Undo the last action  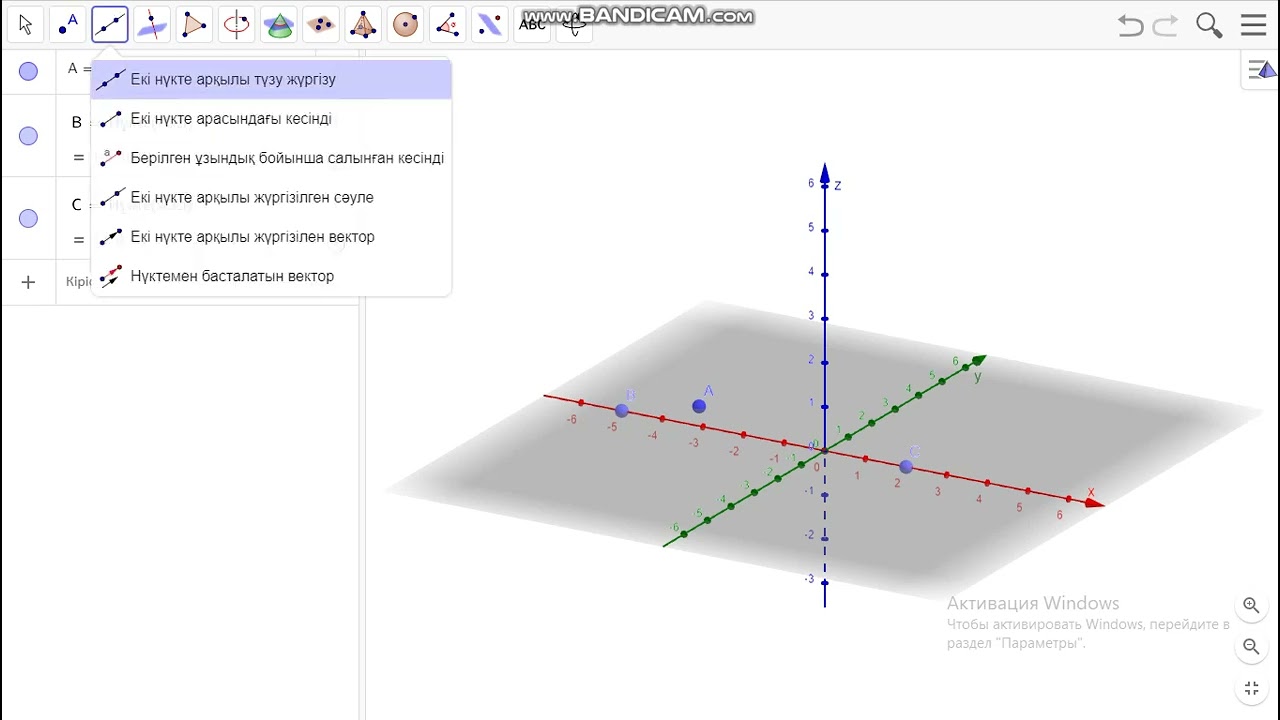tap(1130, 26)
